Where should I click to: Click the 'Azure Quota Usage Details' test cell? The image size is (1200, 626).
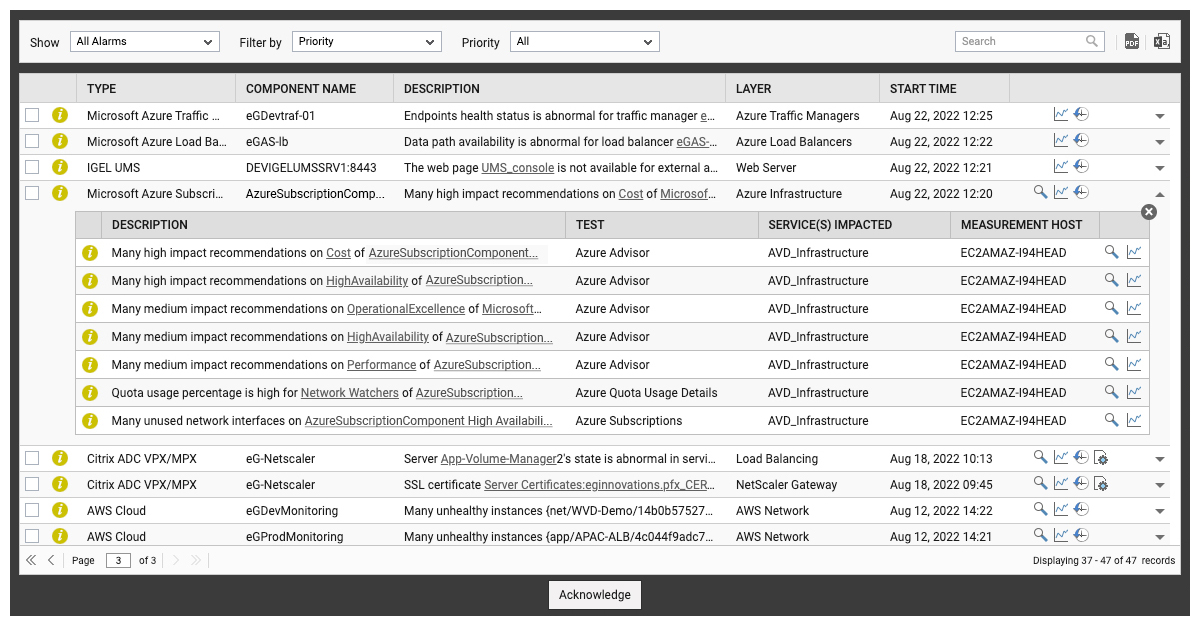point(647,393)
